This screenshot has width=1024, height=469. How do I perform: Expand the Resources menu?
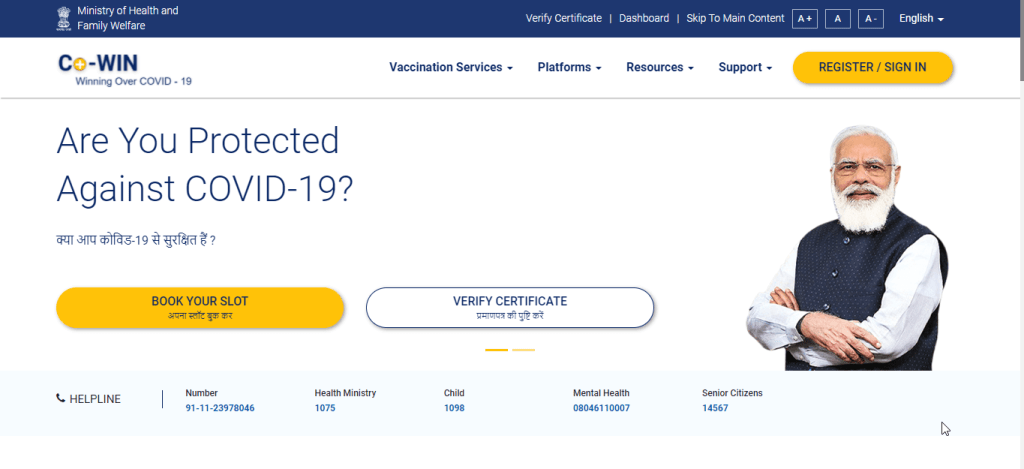(660, 67)
